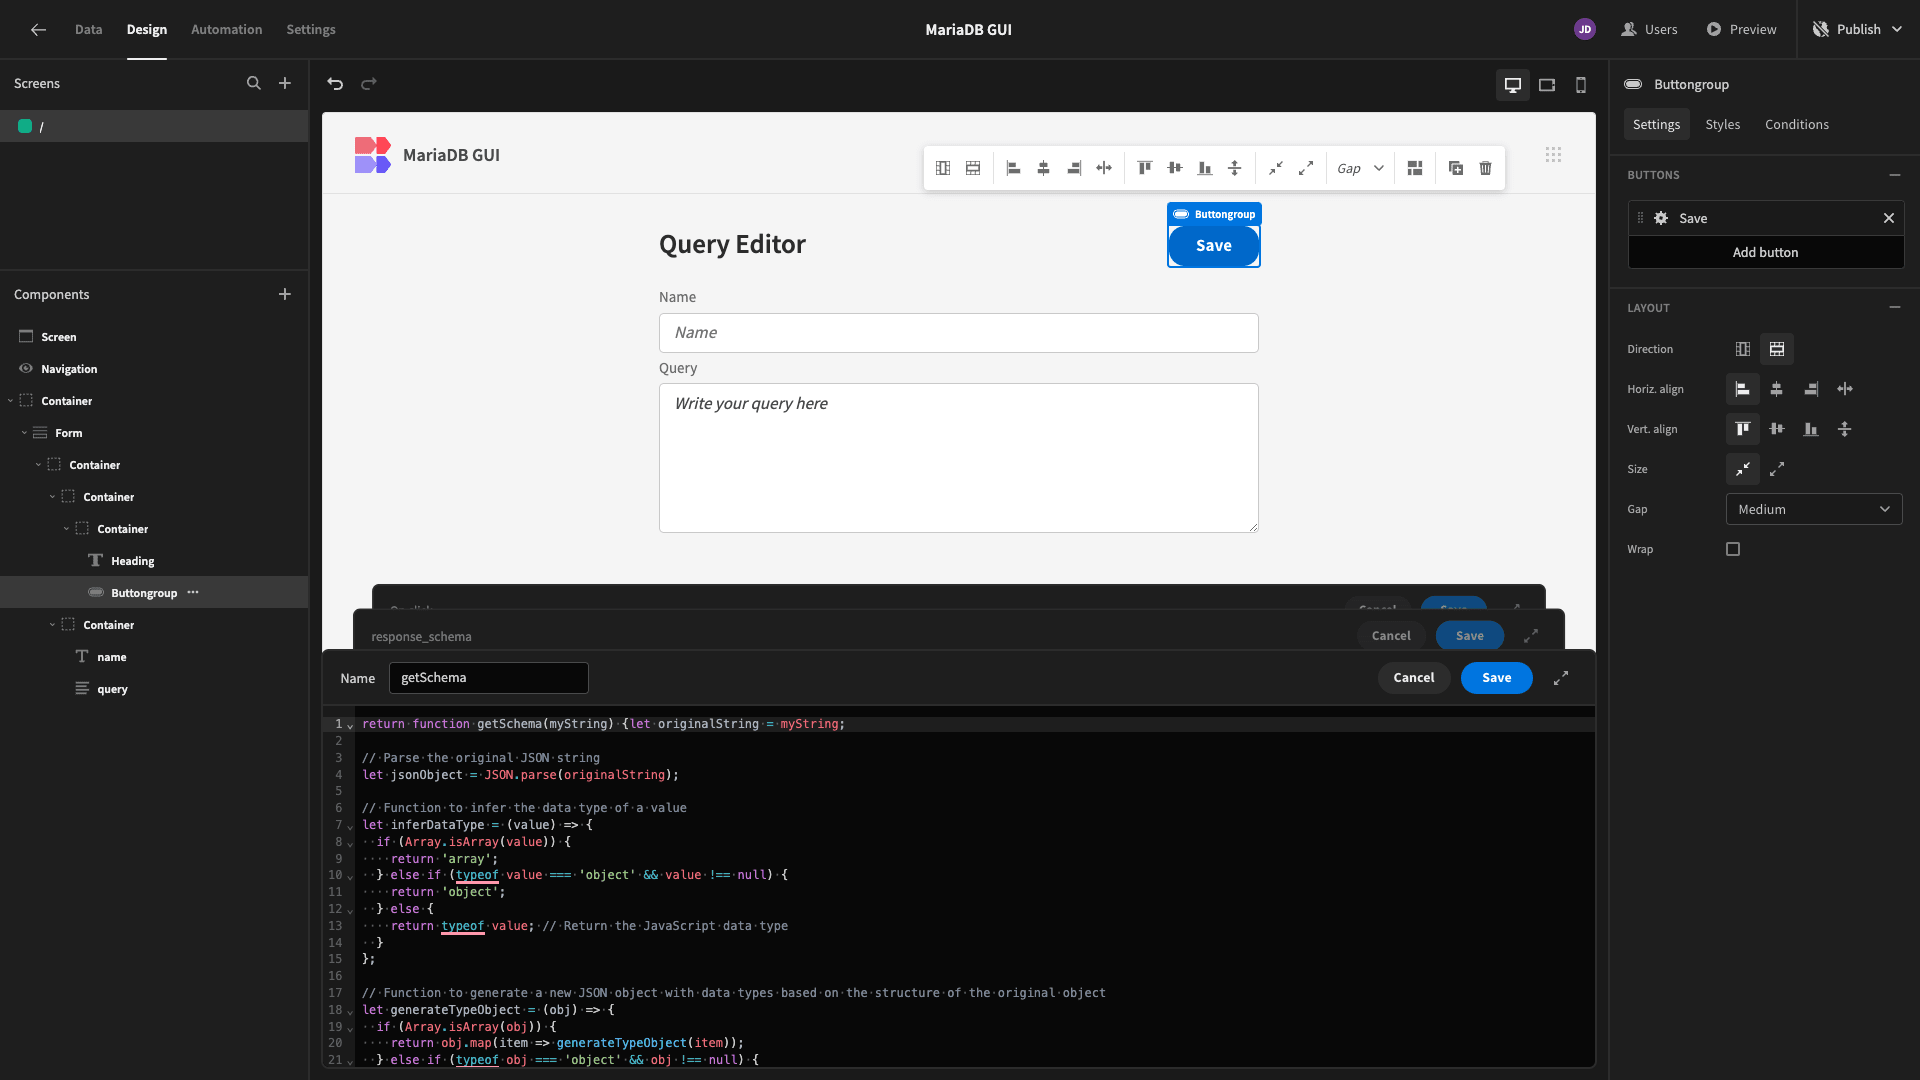Set Size to grow
This screenshot has width=1920, height=1080.
(x=1777, y=469)
